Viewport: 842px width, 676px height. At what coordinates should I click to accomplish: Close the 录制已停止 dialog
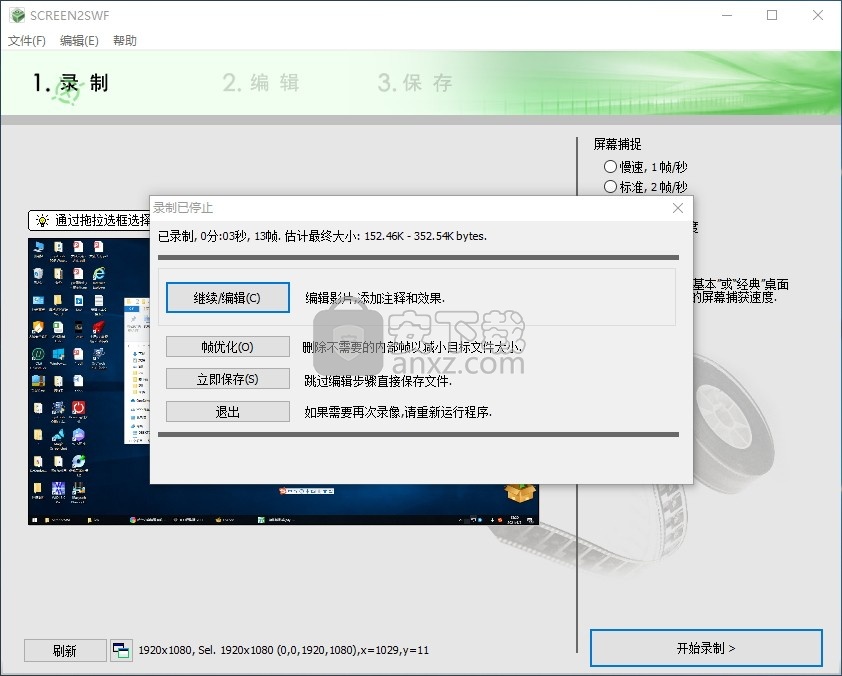coord(678,208)
